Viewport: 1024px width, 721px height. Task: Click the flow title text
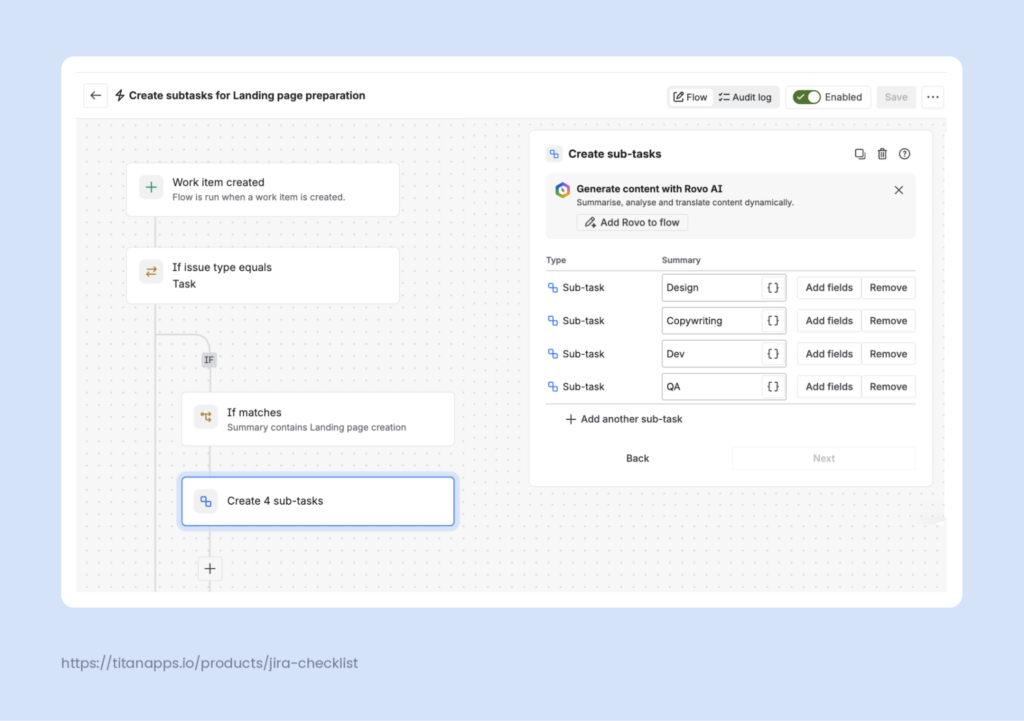point(247,95)
